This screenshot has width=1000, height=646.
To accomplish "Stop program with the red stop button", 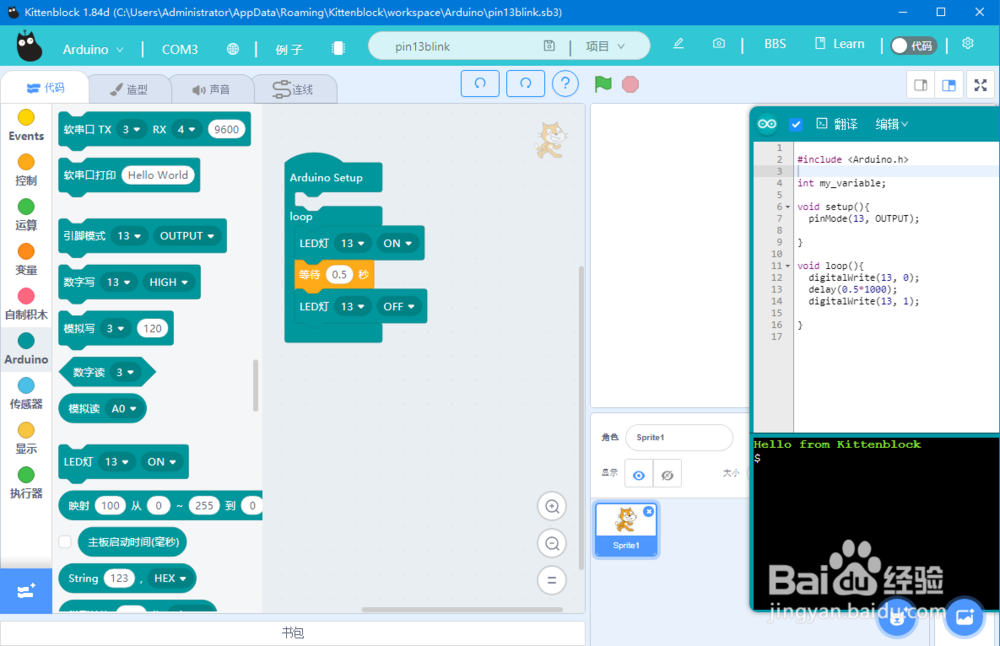I will (x=630, y=84).
